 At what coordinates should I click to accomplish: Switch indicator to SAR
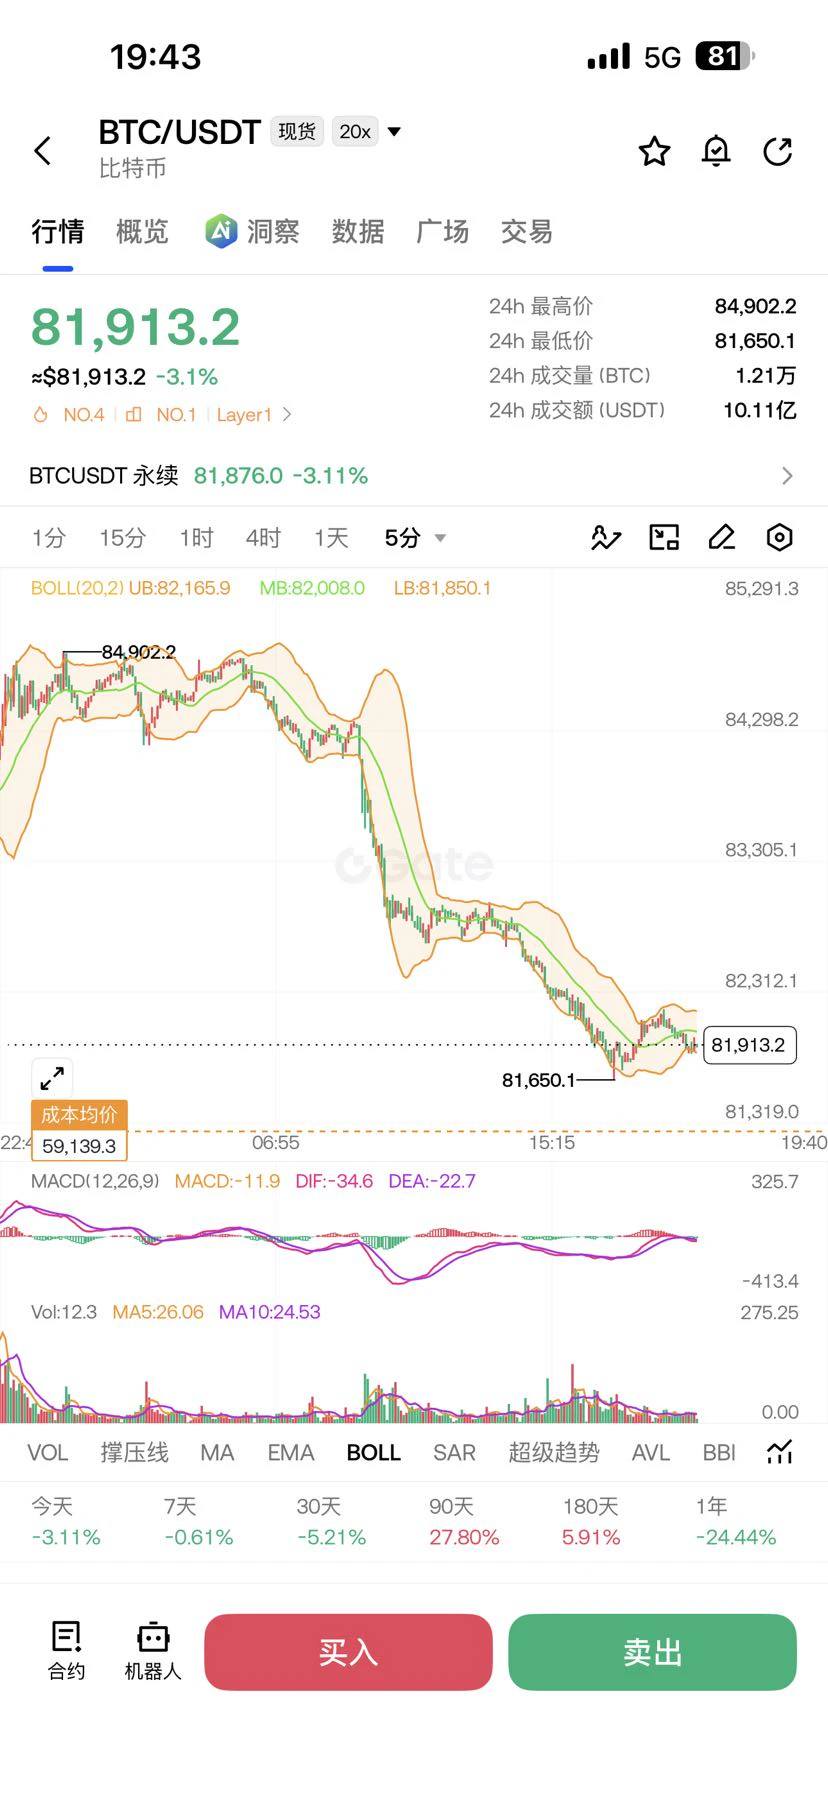454,1453
